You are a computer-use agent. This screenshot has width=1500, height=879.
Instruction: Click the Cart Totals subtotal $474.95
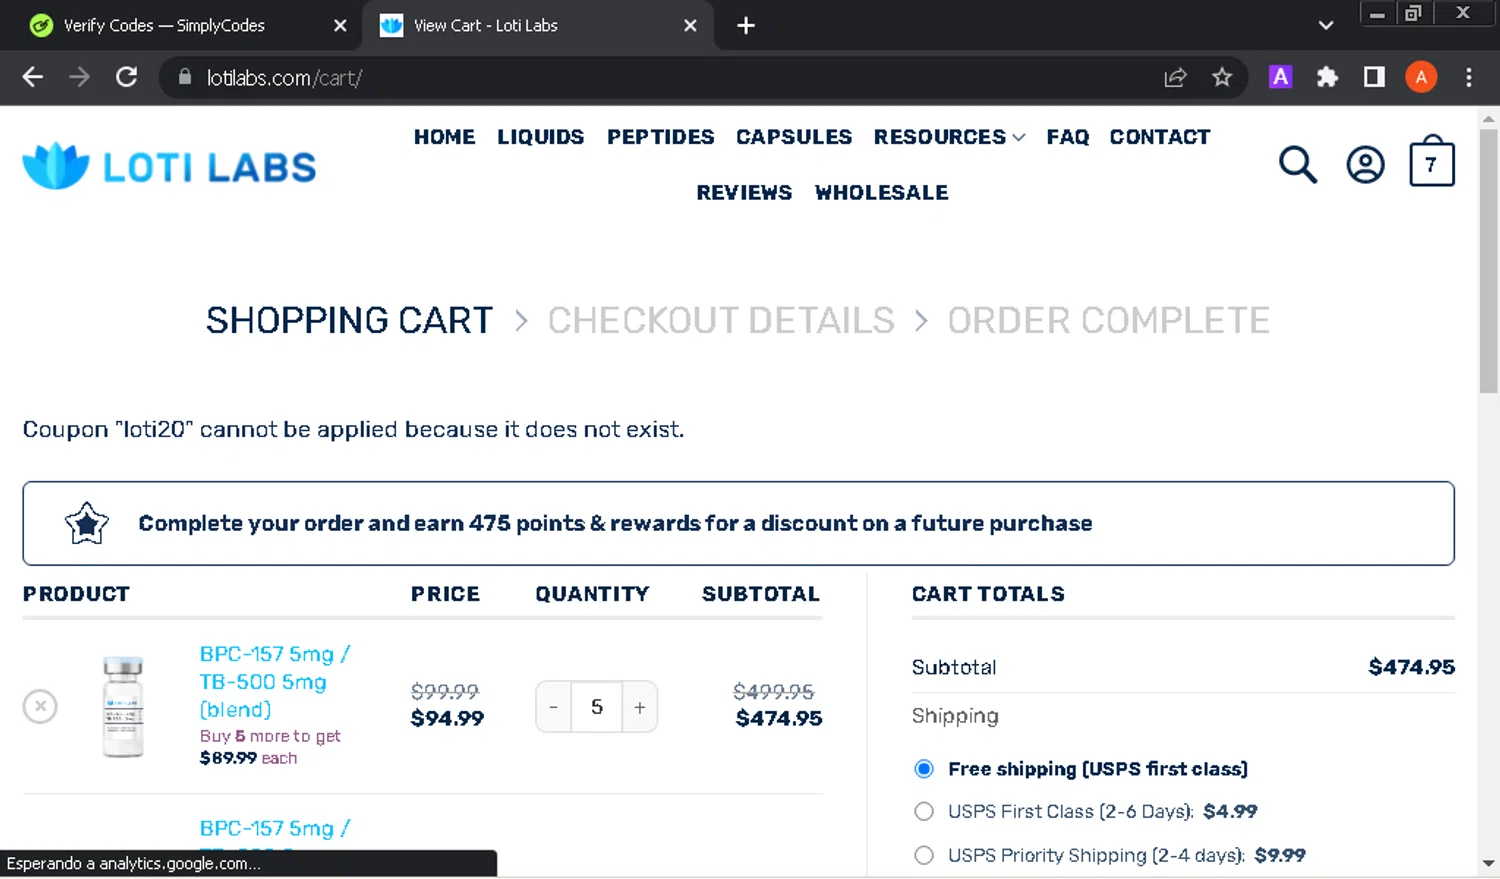pos(1411,667)
